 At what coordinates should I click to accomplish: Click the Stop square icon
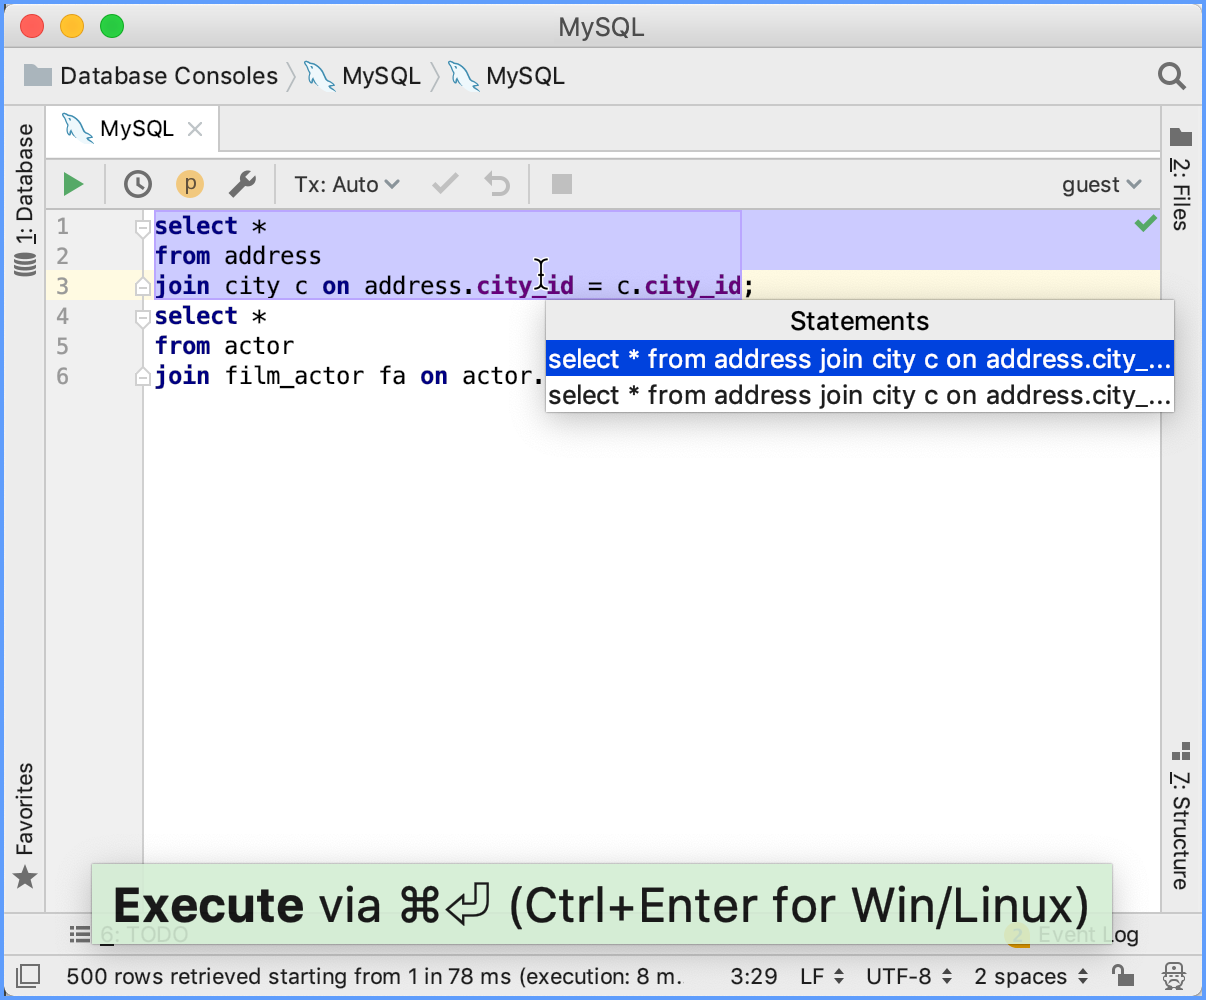562,184
